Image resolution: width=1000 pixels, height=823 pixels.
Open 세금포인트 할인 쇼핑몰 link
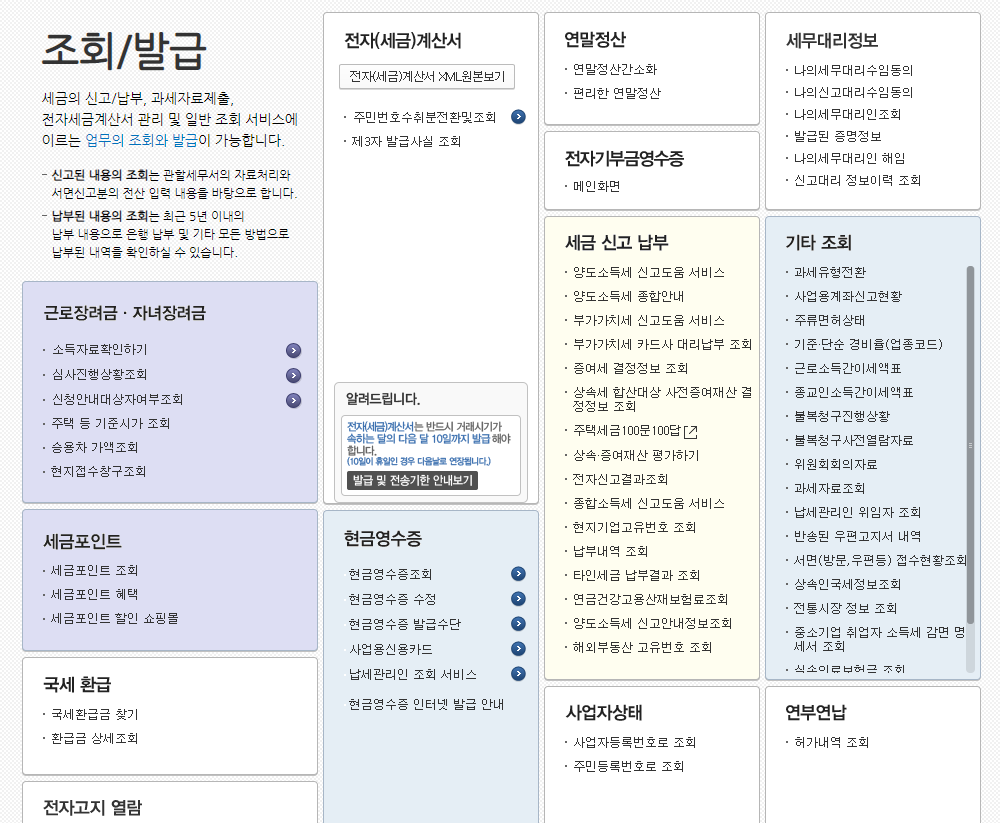(x=115, y=618)
